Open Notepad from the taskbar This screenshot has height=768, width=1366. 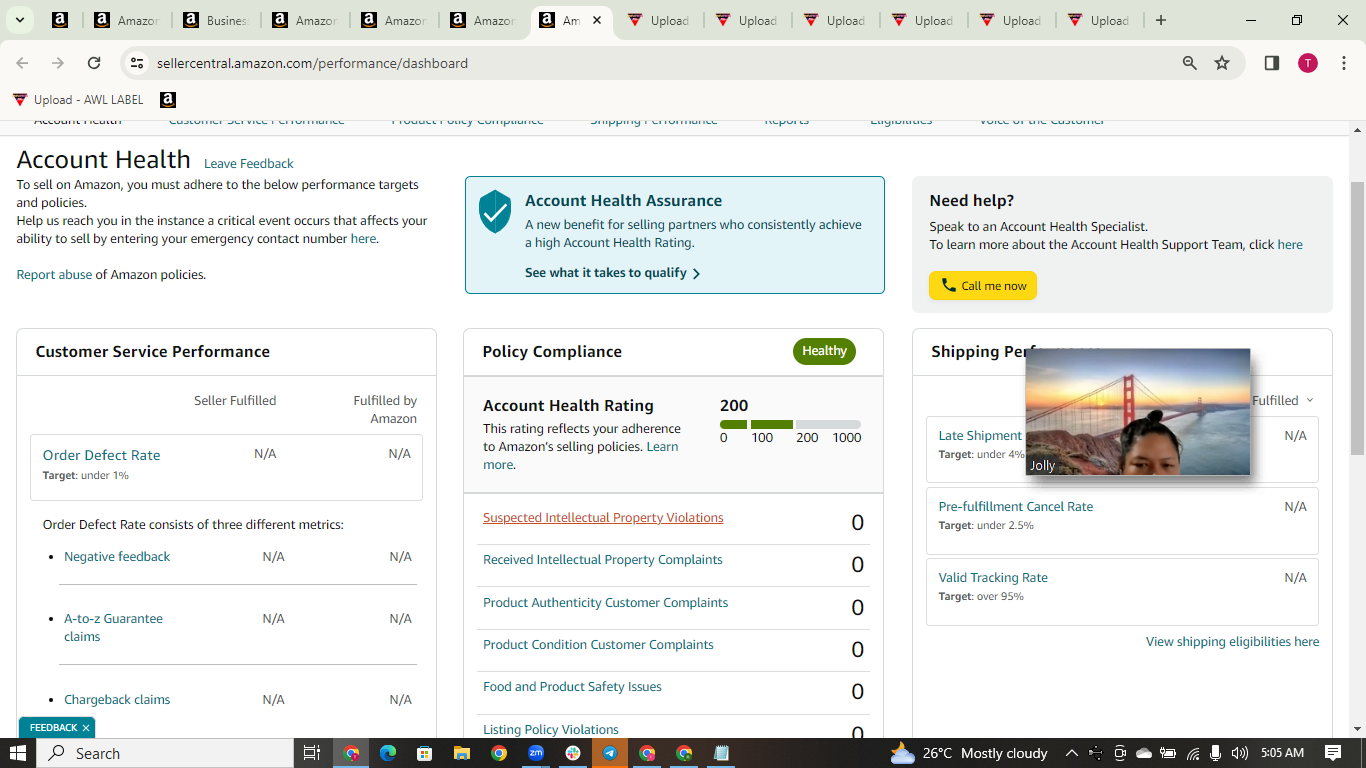pyautogui.click(x=722, y=753)
